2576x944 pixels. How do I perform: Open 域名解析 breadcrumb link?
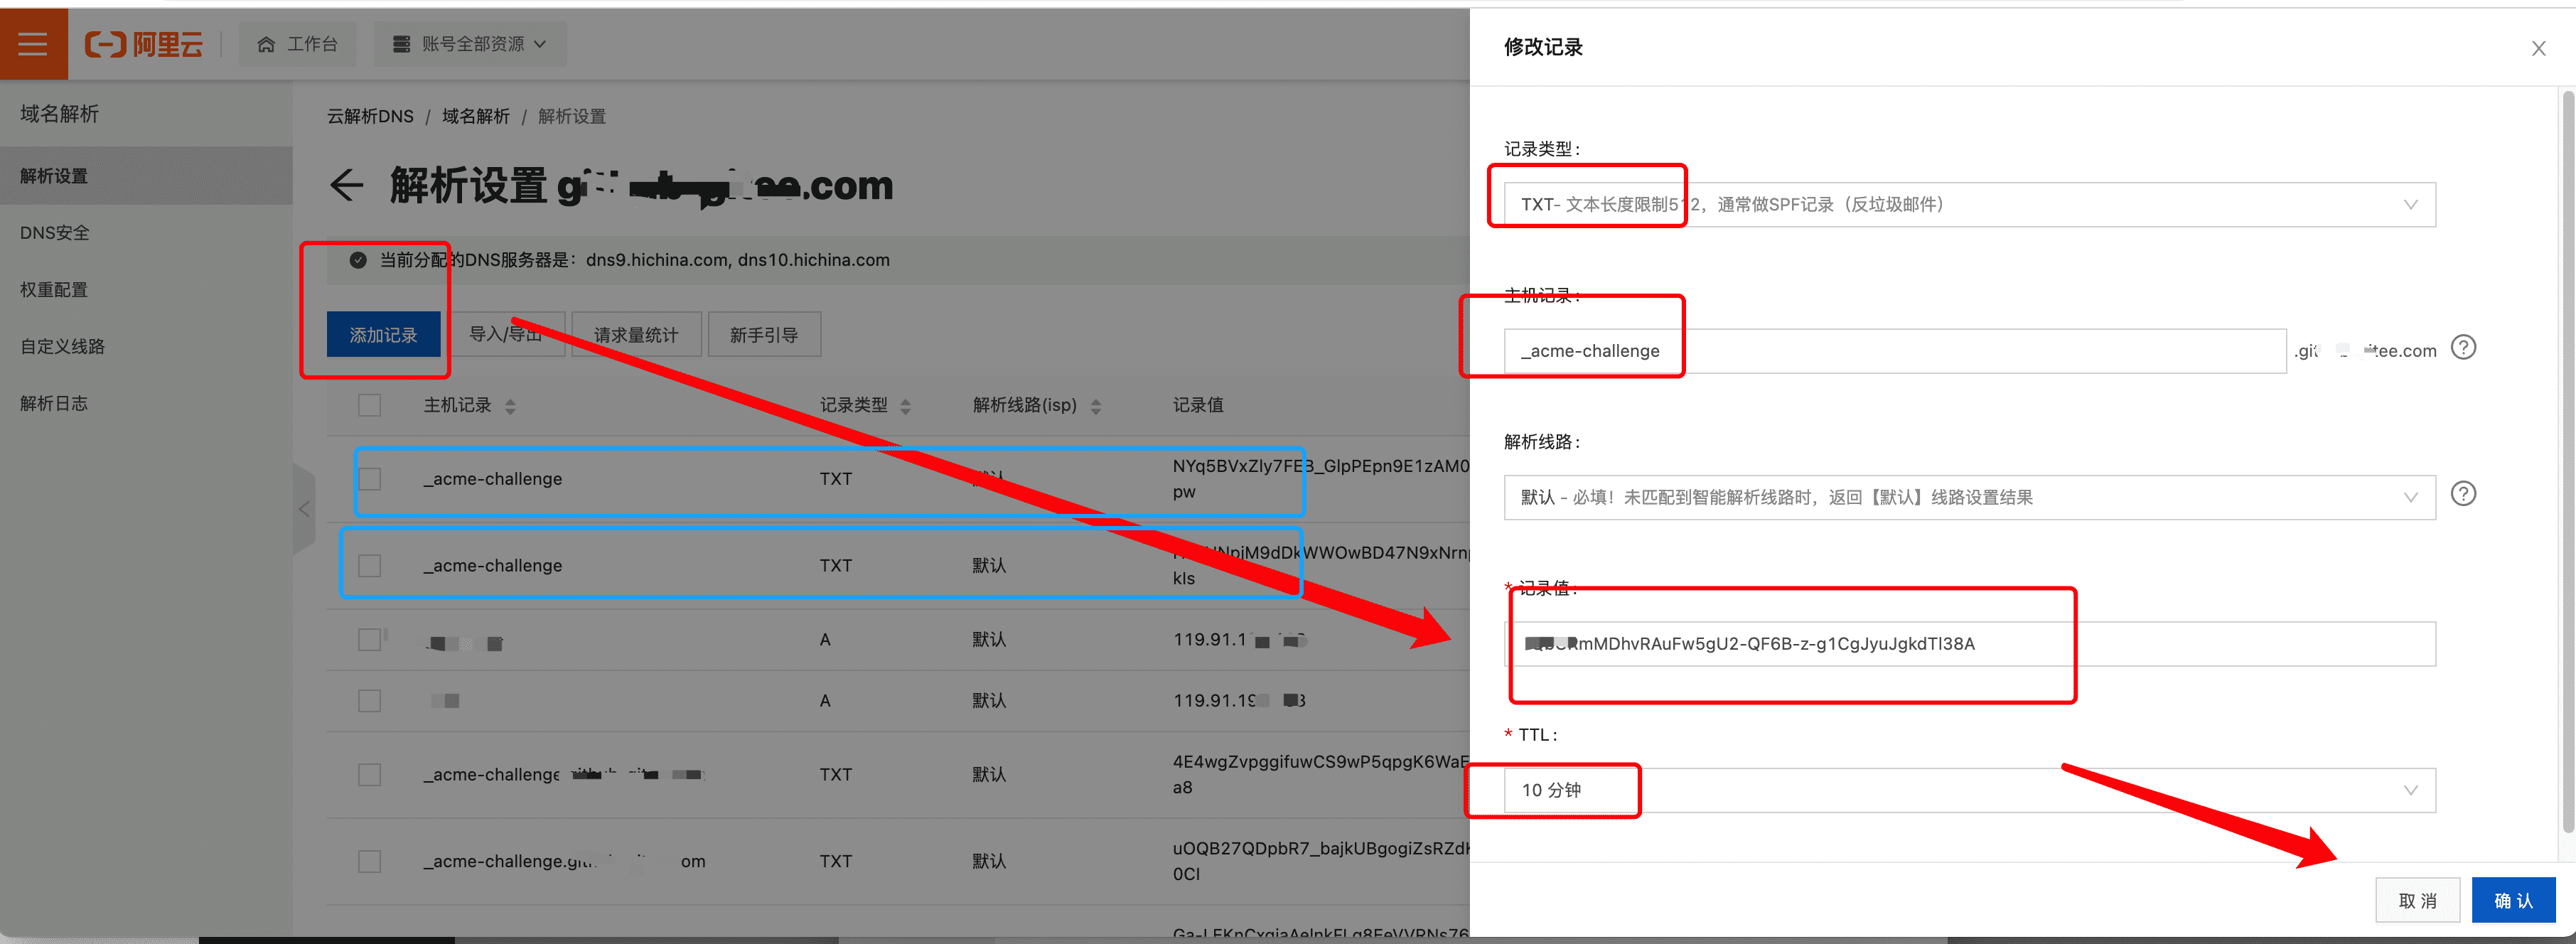[x=476, y=116]
